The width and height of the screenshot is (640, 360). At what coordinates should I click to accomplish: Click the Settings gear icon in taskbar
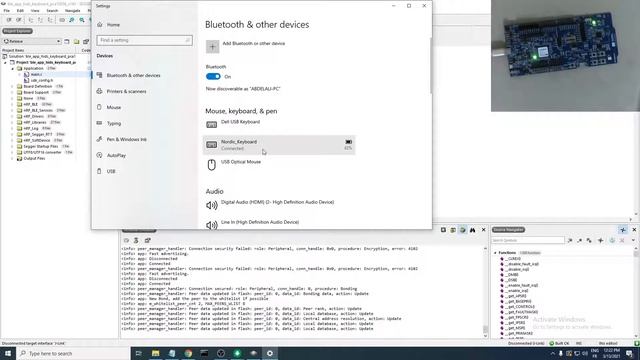pyautogui.click(x=270, y=353)
